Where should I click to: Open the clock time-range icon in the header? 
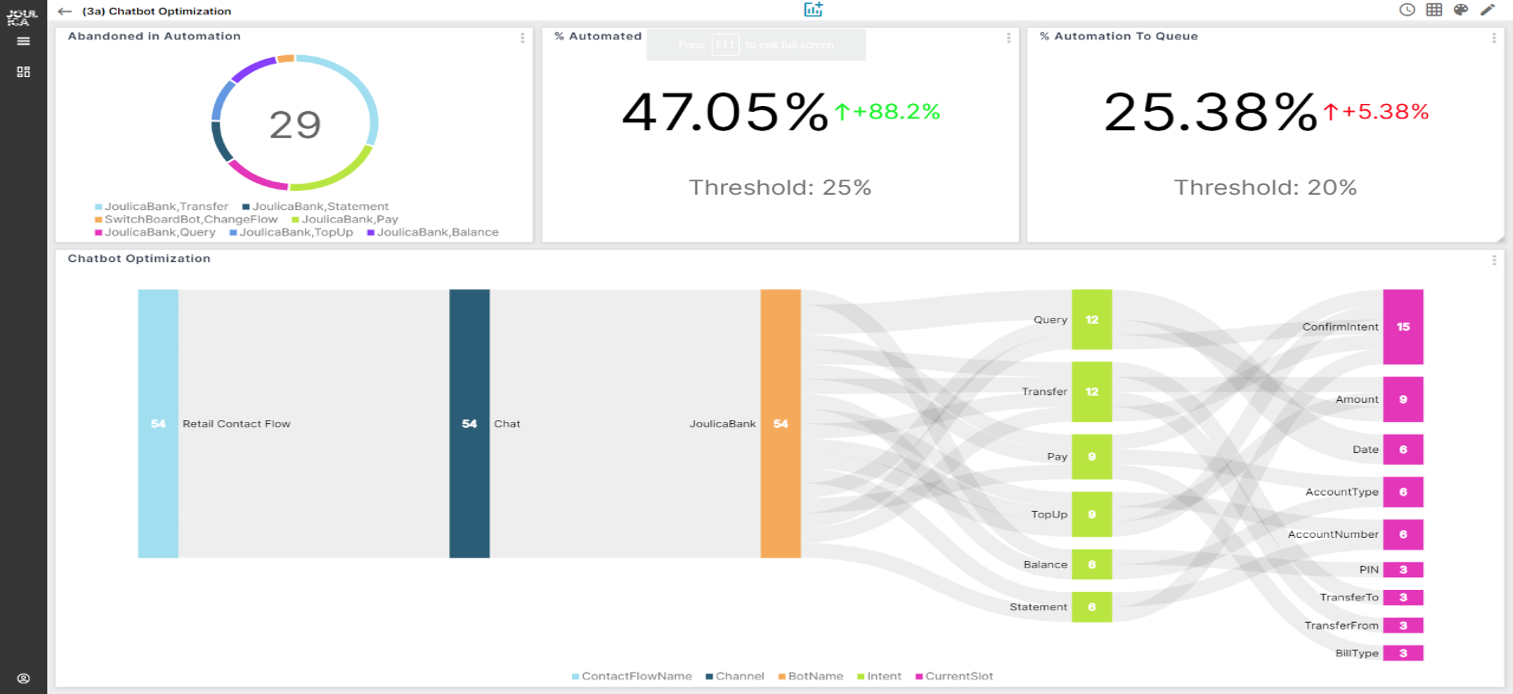tap(1407, 10)
